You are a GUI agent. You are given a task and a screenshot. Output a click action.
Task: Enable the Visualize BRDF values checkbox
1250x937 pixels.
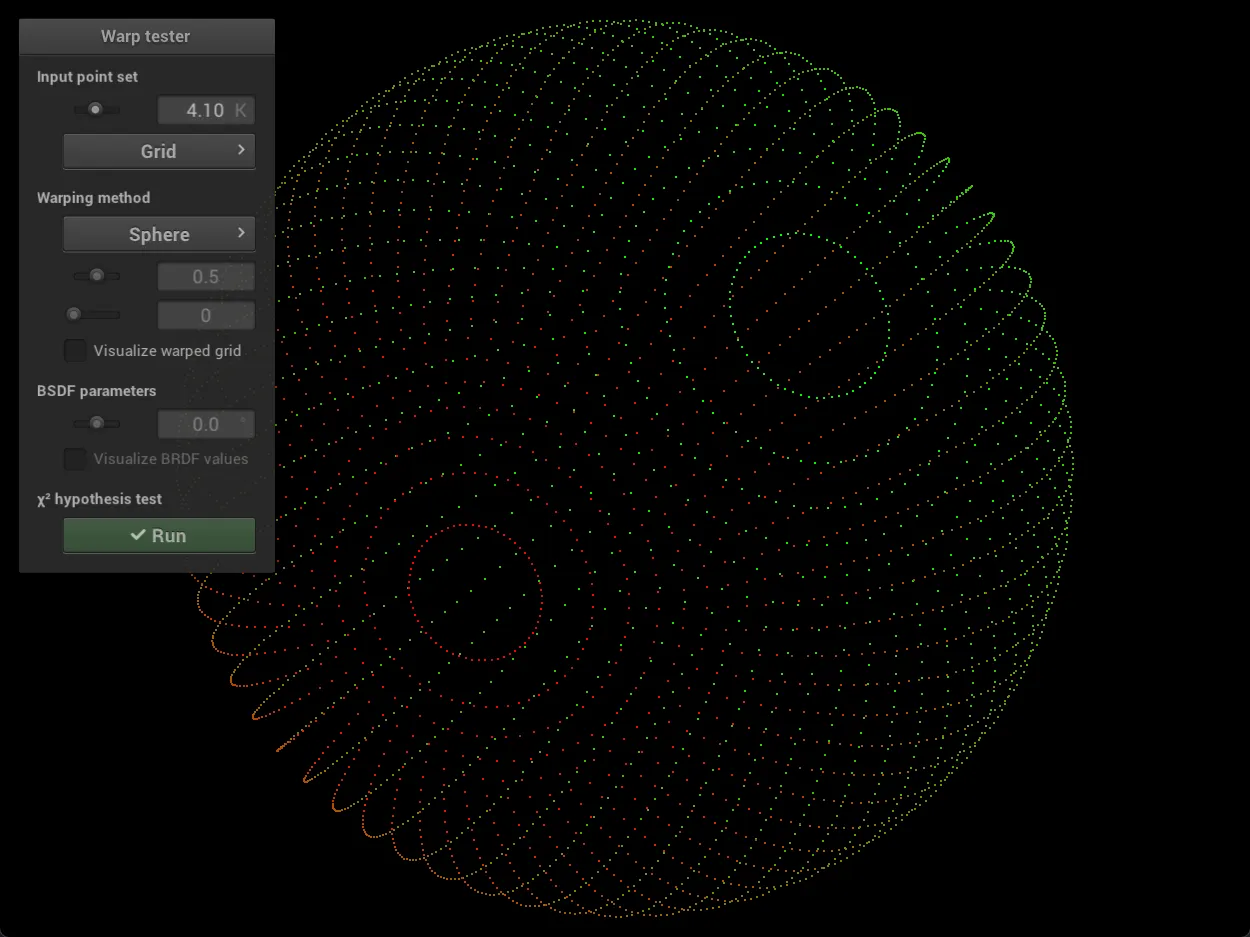click(x=75, y=459)
